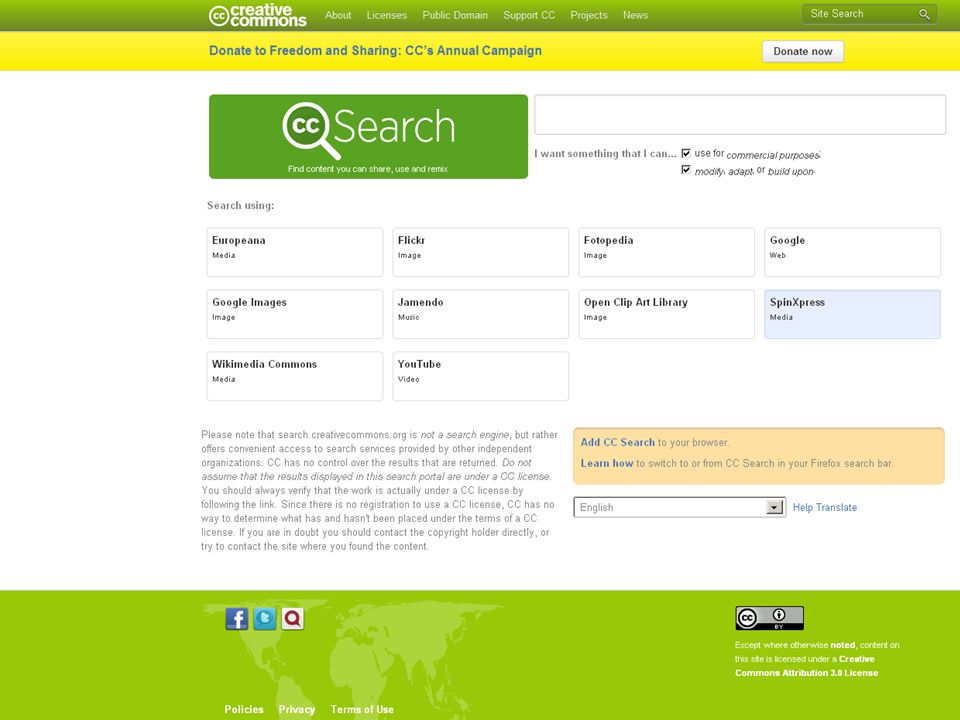Select Jamendo music search

[481, 314]
